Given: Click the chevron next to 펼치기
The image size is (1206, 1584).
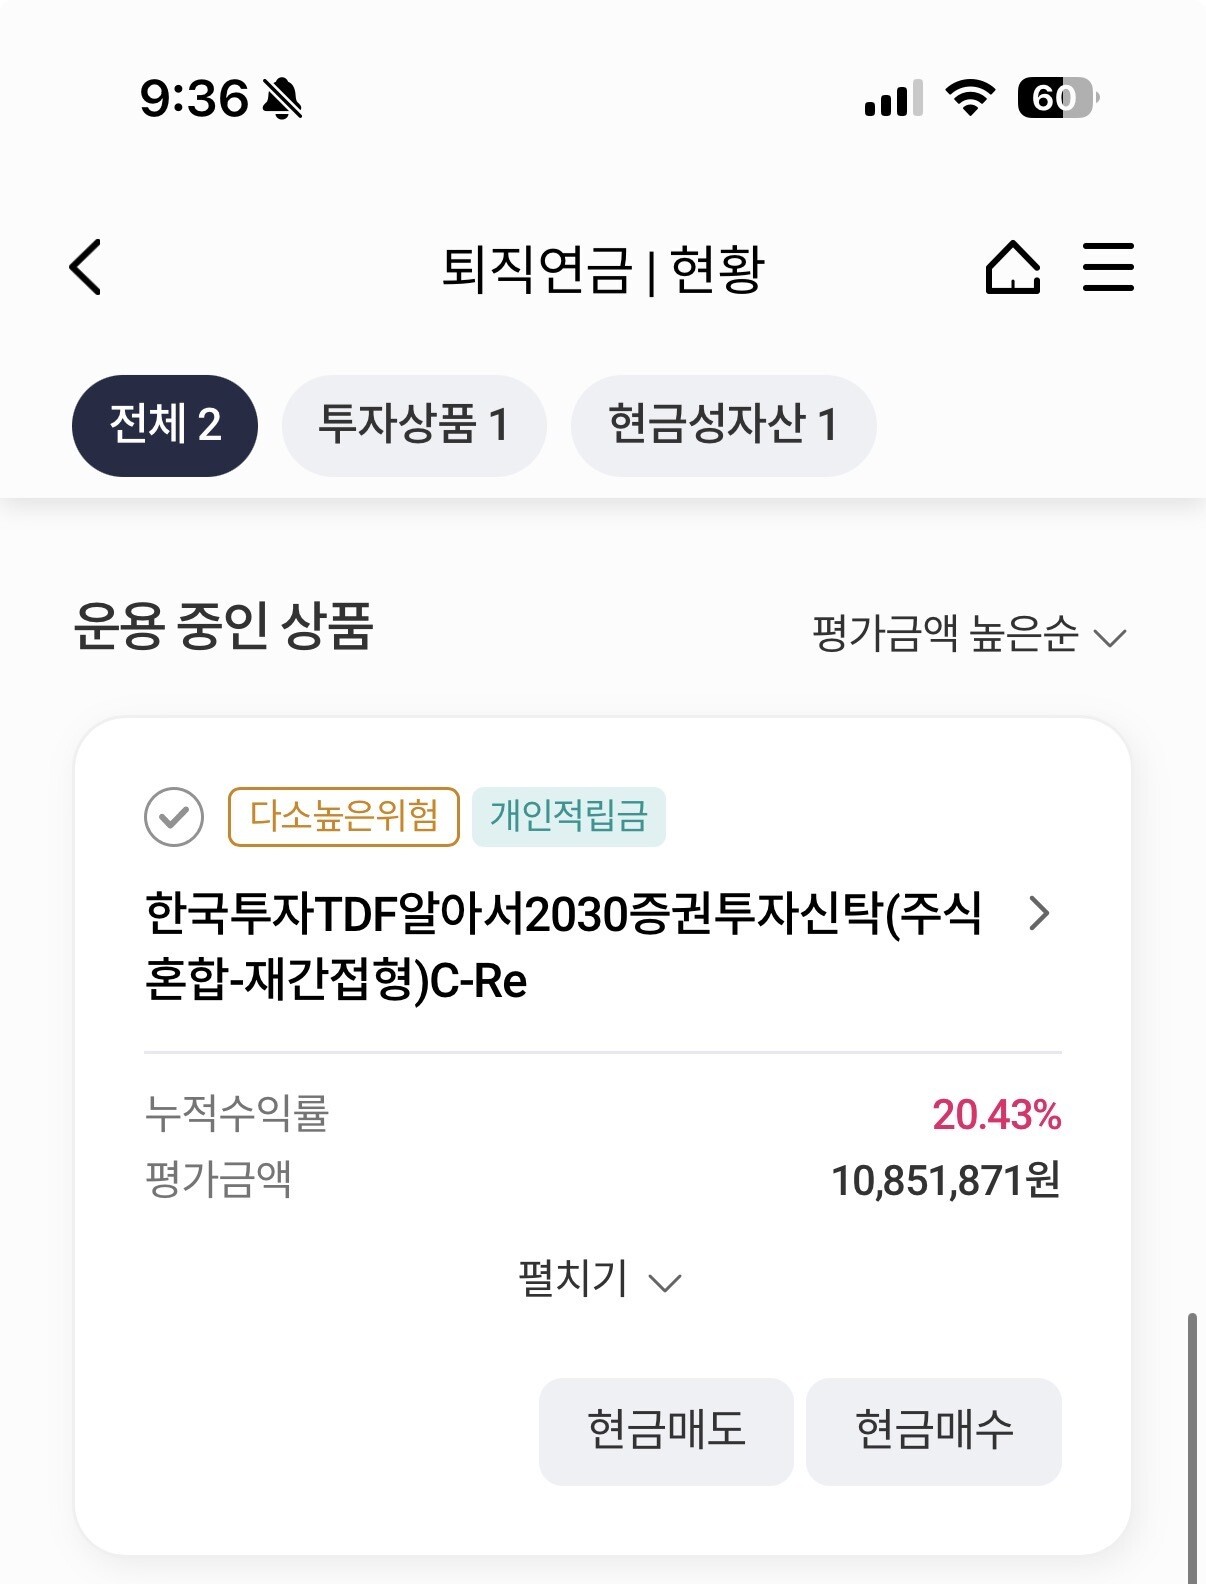Looking at the screenshot, I should tap(665, 1282).
